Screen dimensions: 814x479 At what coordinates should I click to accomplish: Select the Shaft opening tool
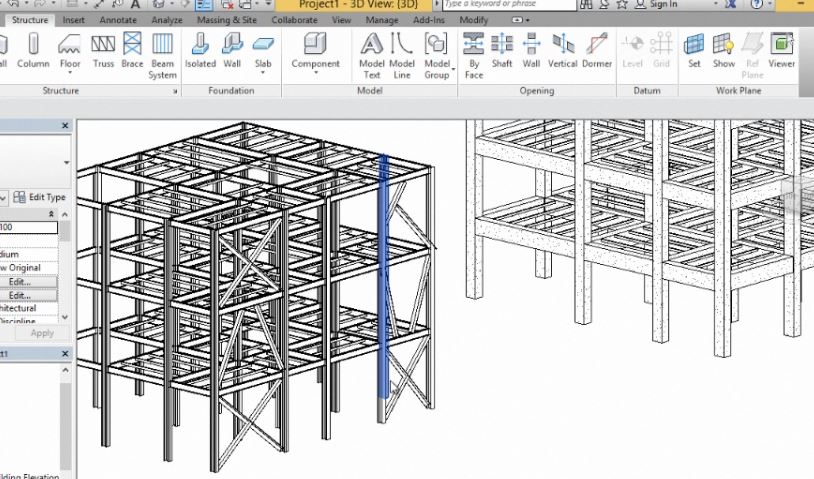click(x=502, y=50)
